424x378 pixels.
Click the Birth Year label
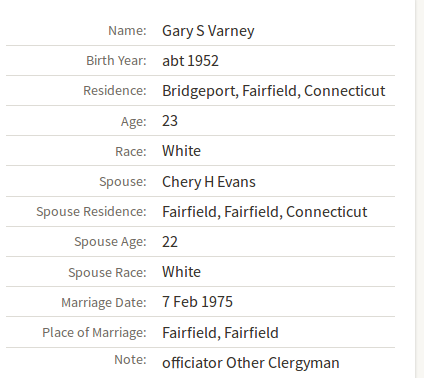[x=116, y=61]
